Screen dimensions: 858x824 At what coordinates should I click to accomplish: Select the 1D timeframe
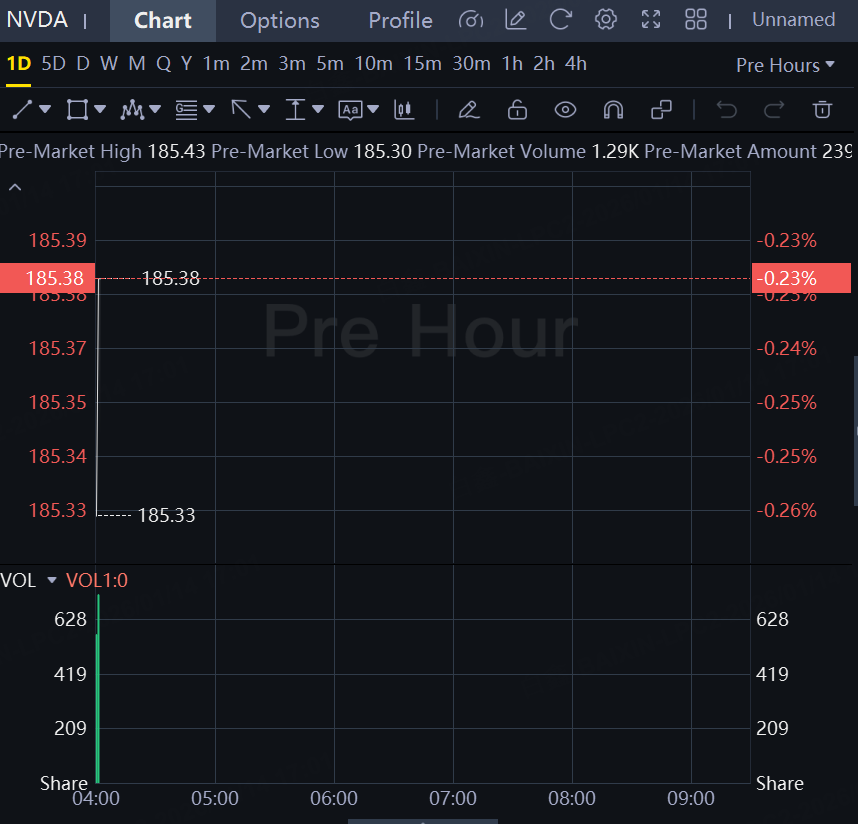[x=18, y=64]
